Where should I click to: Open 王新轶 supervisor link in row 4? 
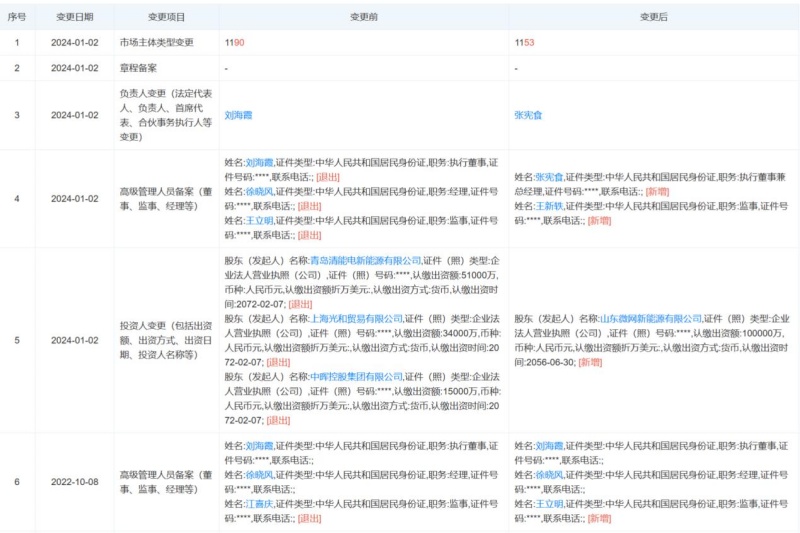coord(549,205)
